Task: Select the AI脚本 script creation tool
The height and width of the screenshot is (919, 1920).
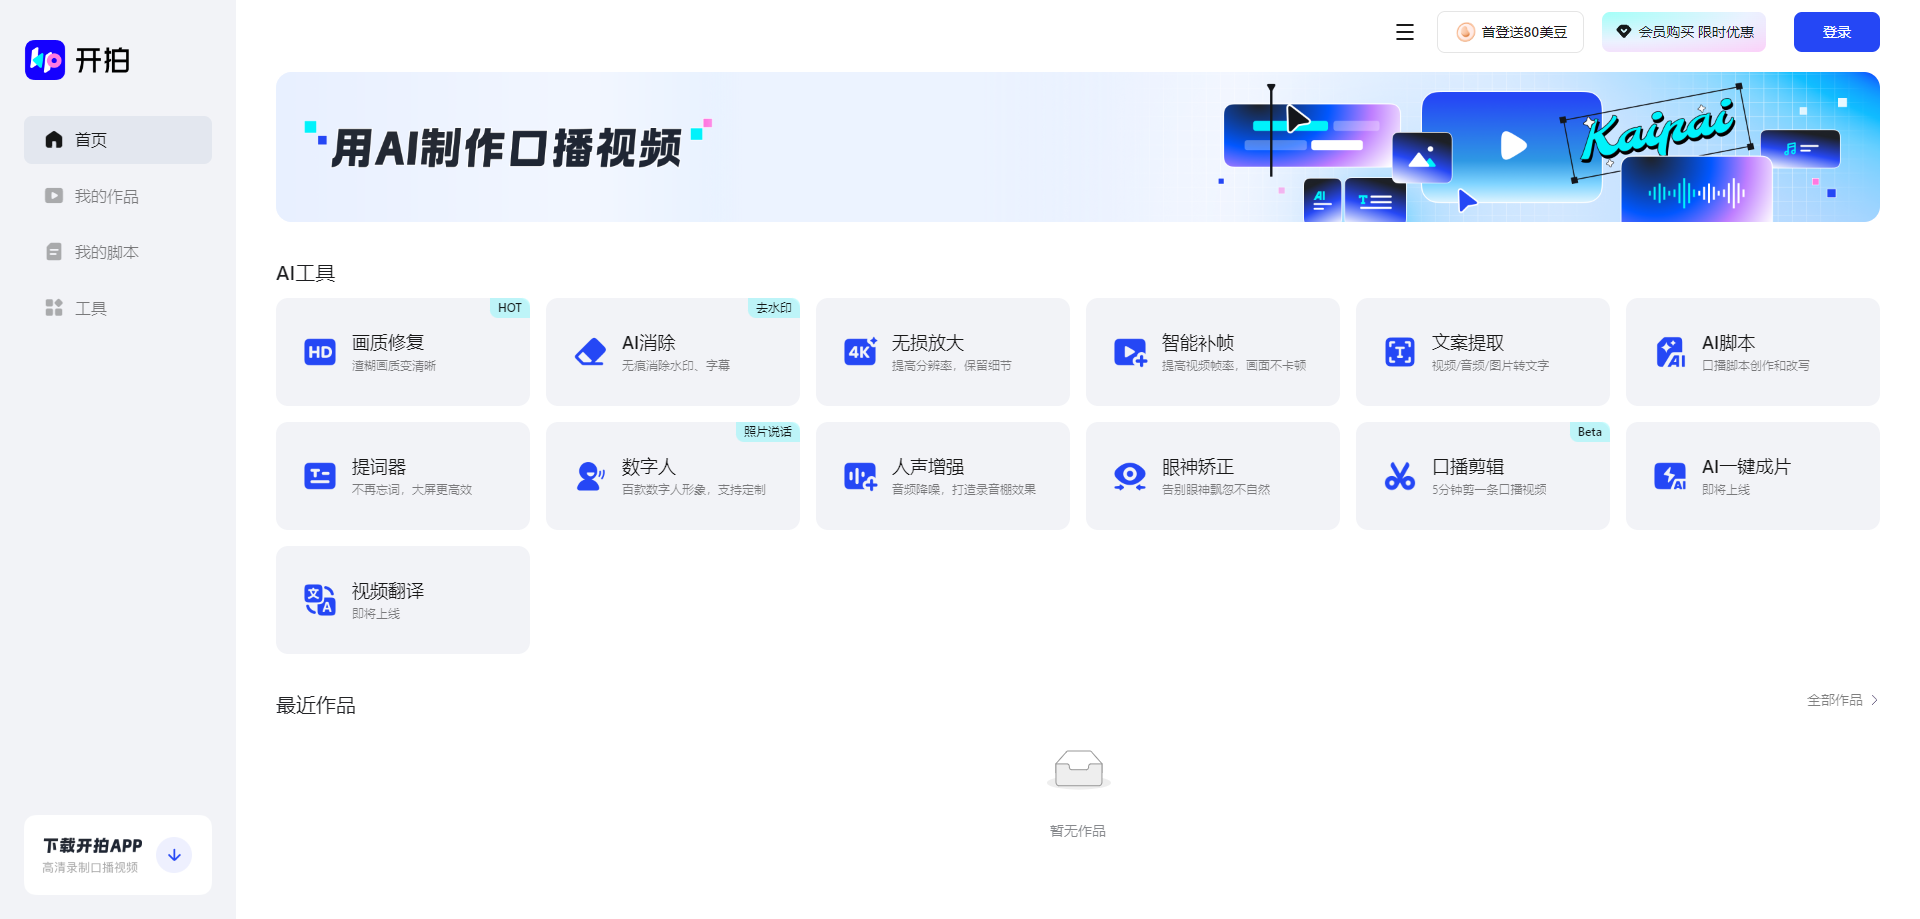Action: click(x=1752, y=351)
